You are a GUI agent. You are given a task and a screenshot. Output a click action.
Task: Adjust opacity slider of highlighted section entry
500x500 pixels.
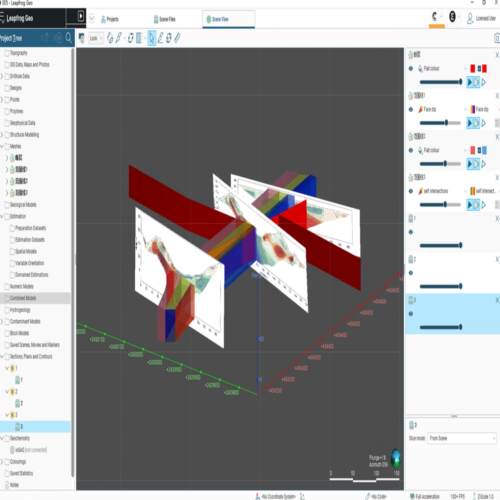441,327
